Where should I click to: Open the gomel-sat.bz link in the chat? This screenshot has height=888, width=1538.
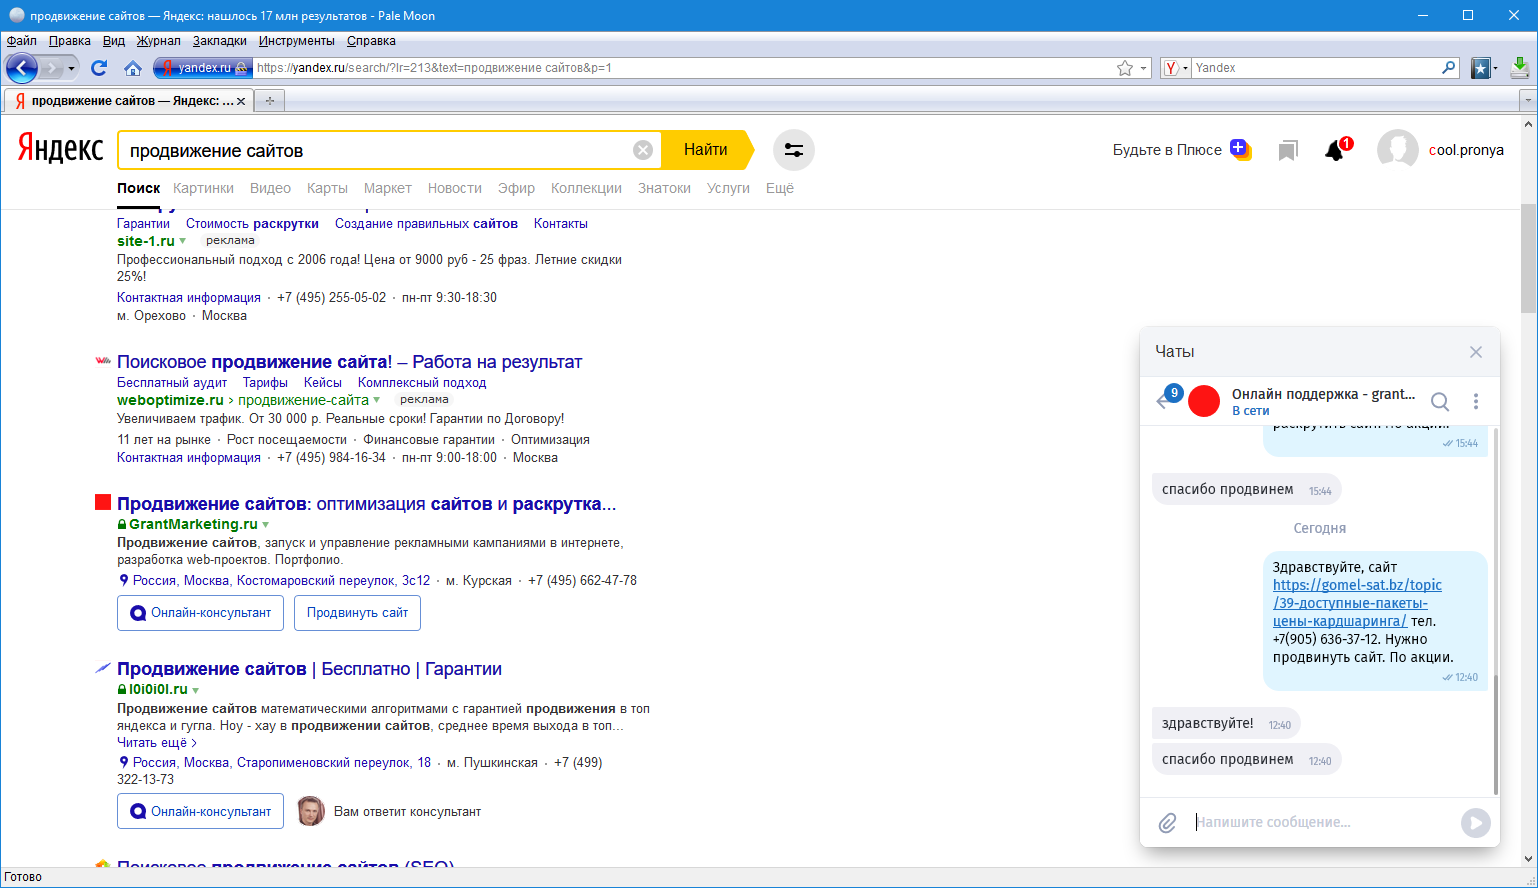click(1357, 603)
